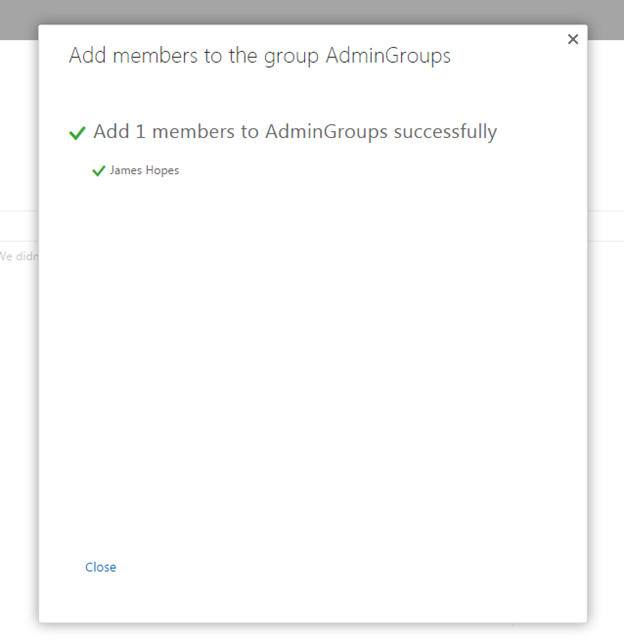The width and height of the screenshot is (624, 642).
Task: Click the background page right of dialog
Action: pyautogui.click(x=606, y=350)
